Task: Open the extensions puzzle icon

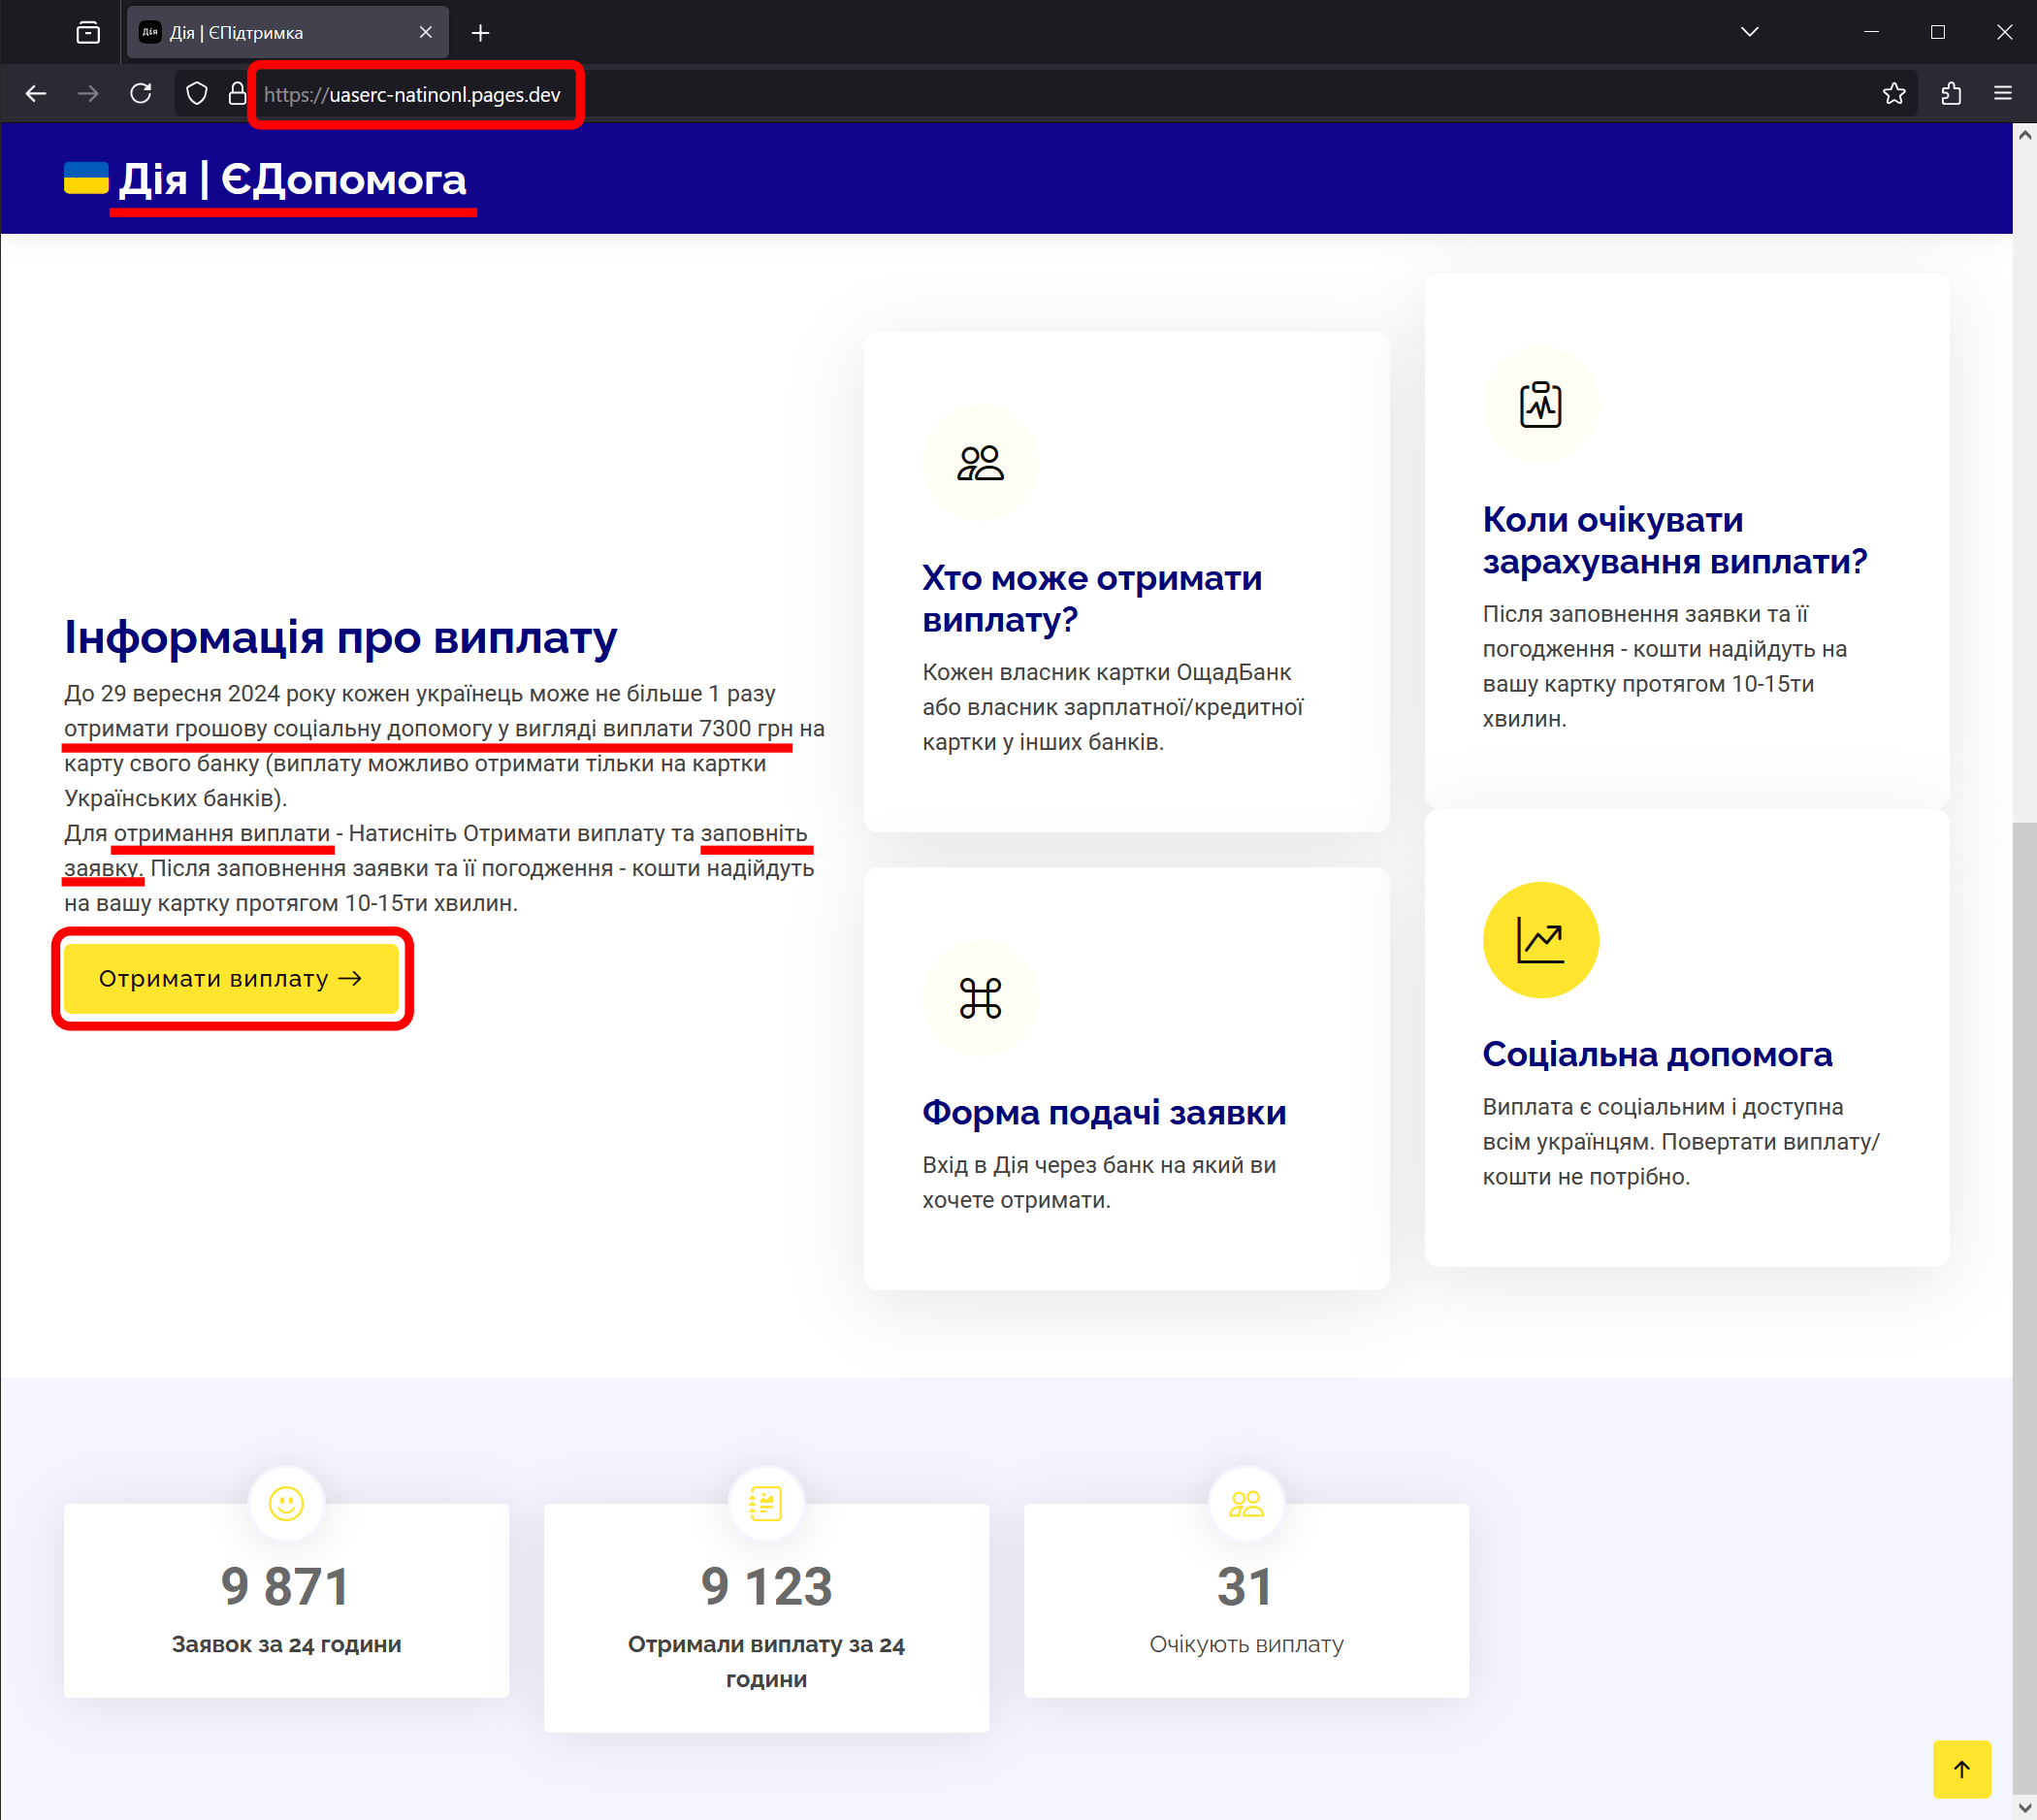Action: [1950, 94]
